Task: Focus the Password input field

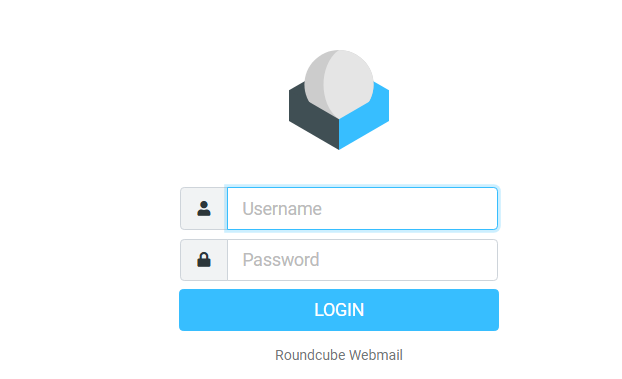Action: pos(362,260)
